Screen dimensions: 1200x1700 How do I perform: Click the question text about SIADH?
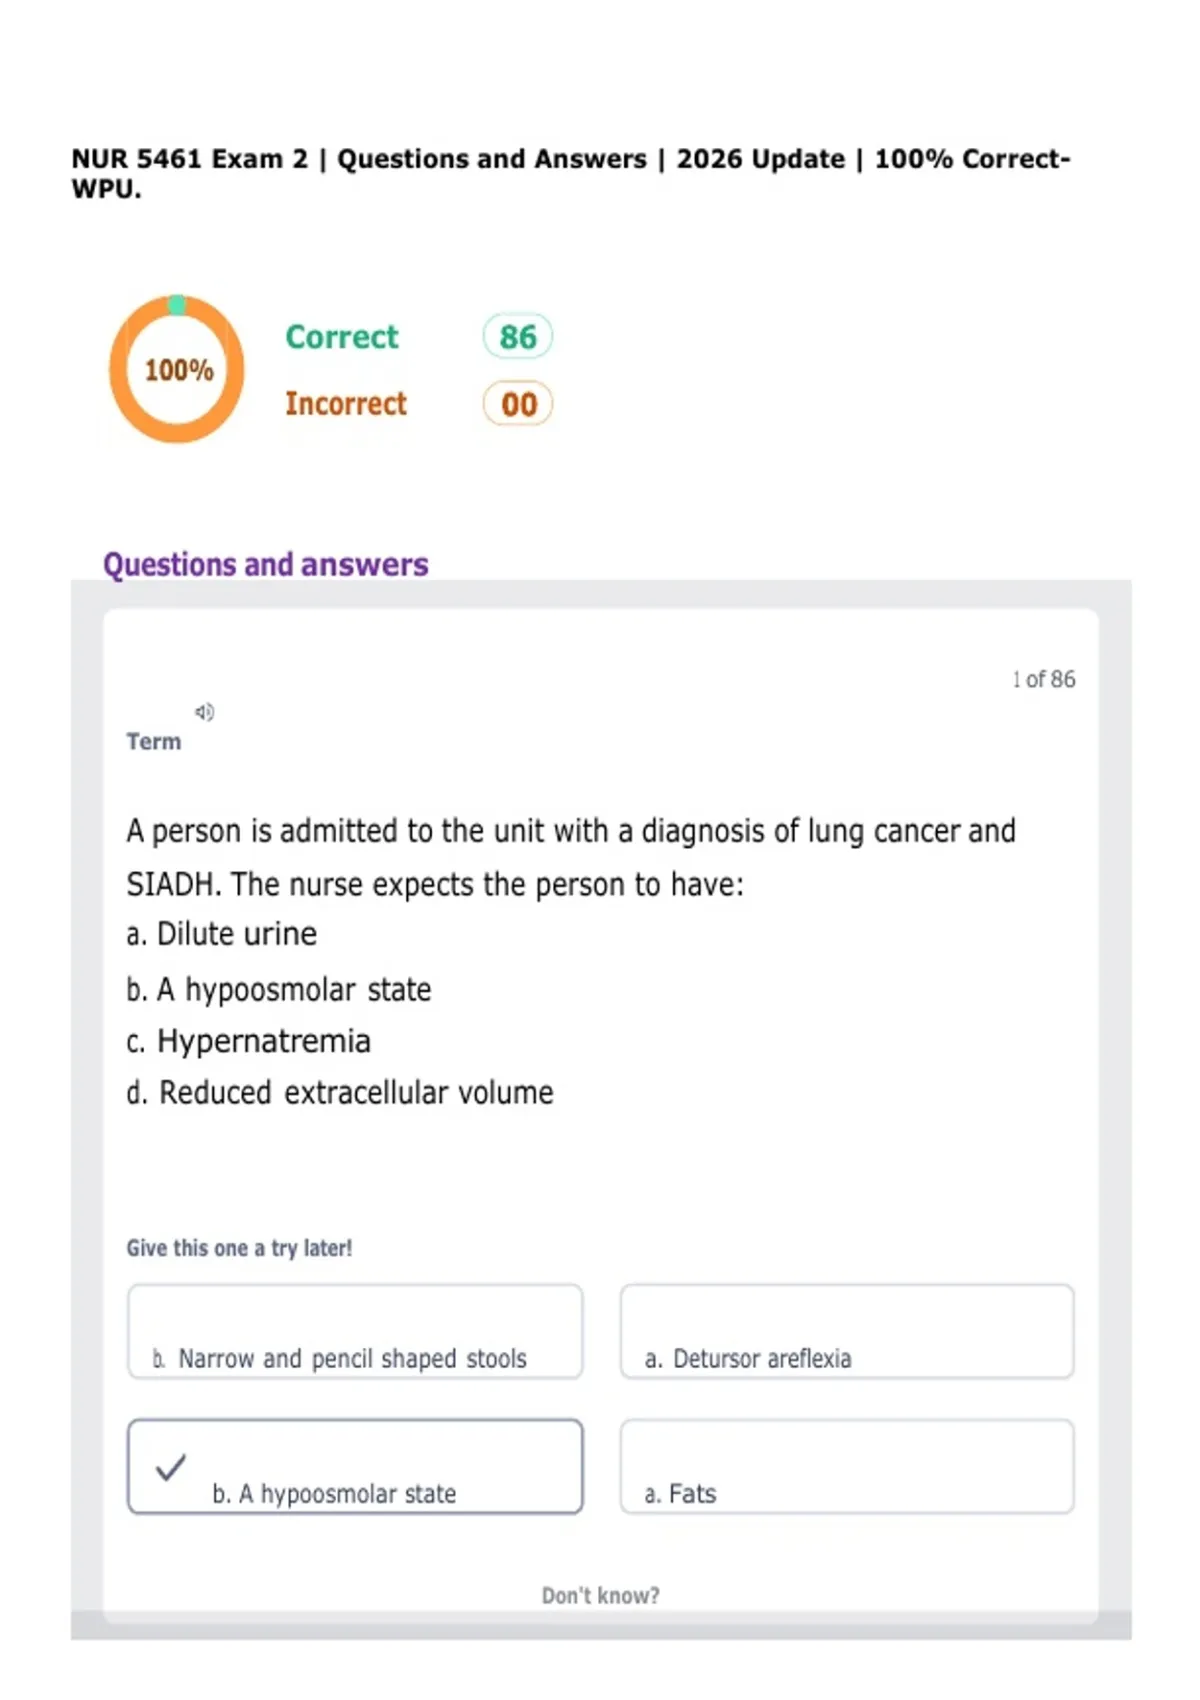pos(571,857)
